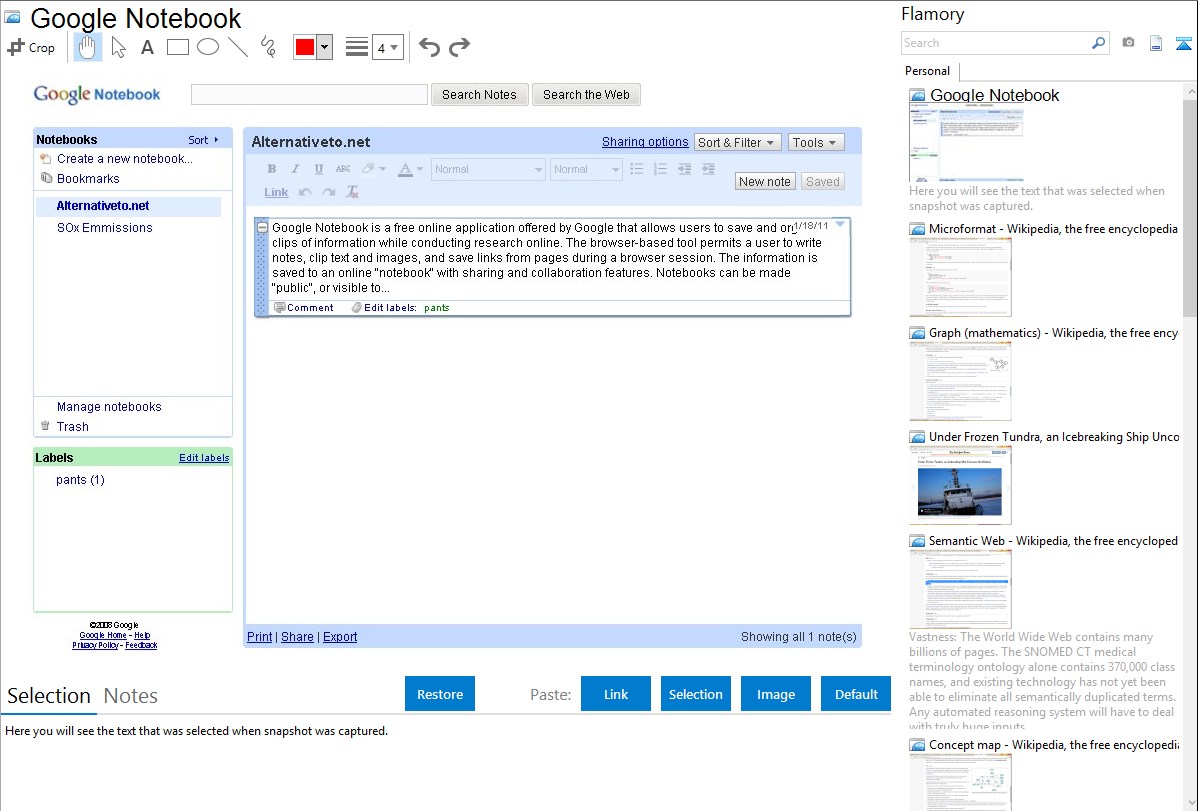
Task: Click Create a new notebook
Action: (125, 159)
